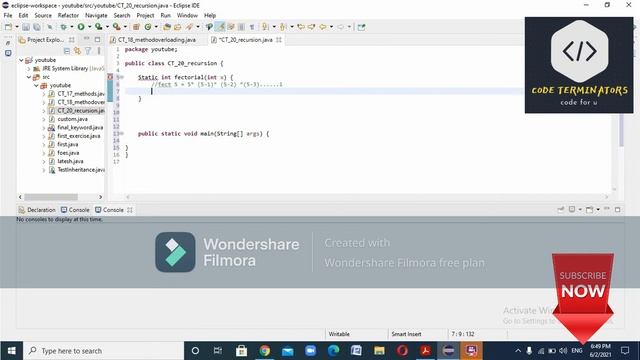Toggle the Mark Occurrences highlighter icon
This screenshot has width=640, height=360.
coord(220,27)
